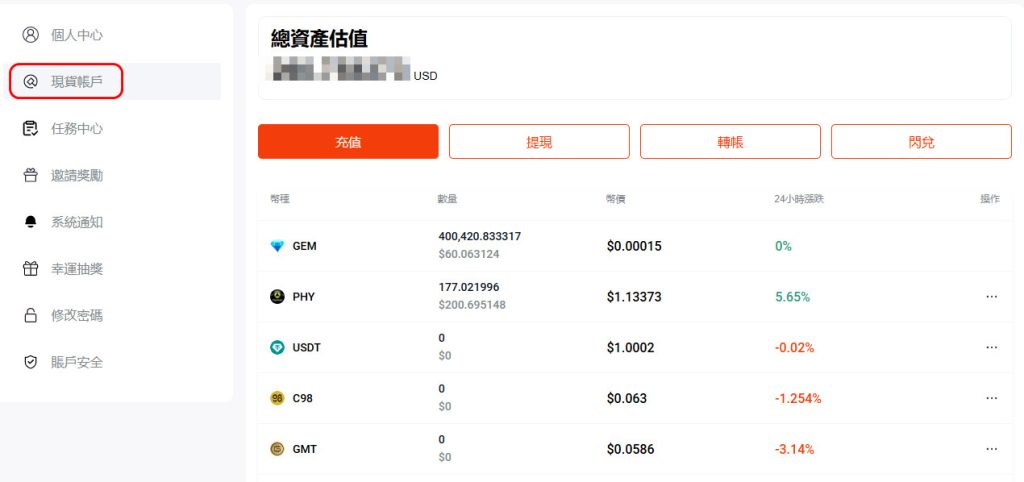Click GEM price $0.00015
Viewport: 1024px width, 482px height.
tap(634, 246)
